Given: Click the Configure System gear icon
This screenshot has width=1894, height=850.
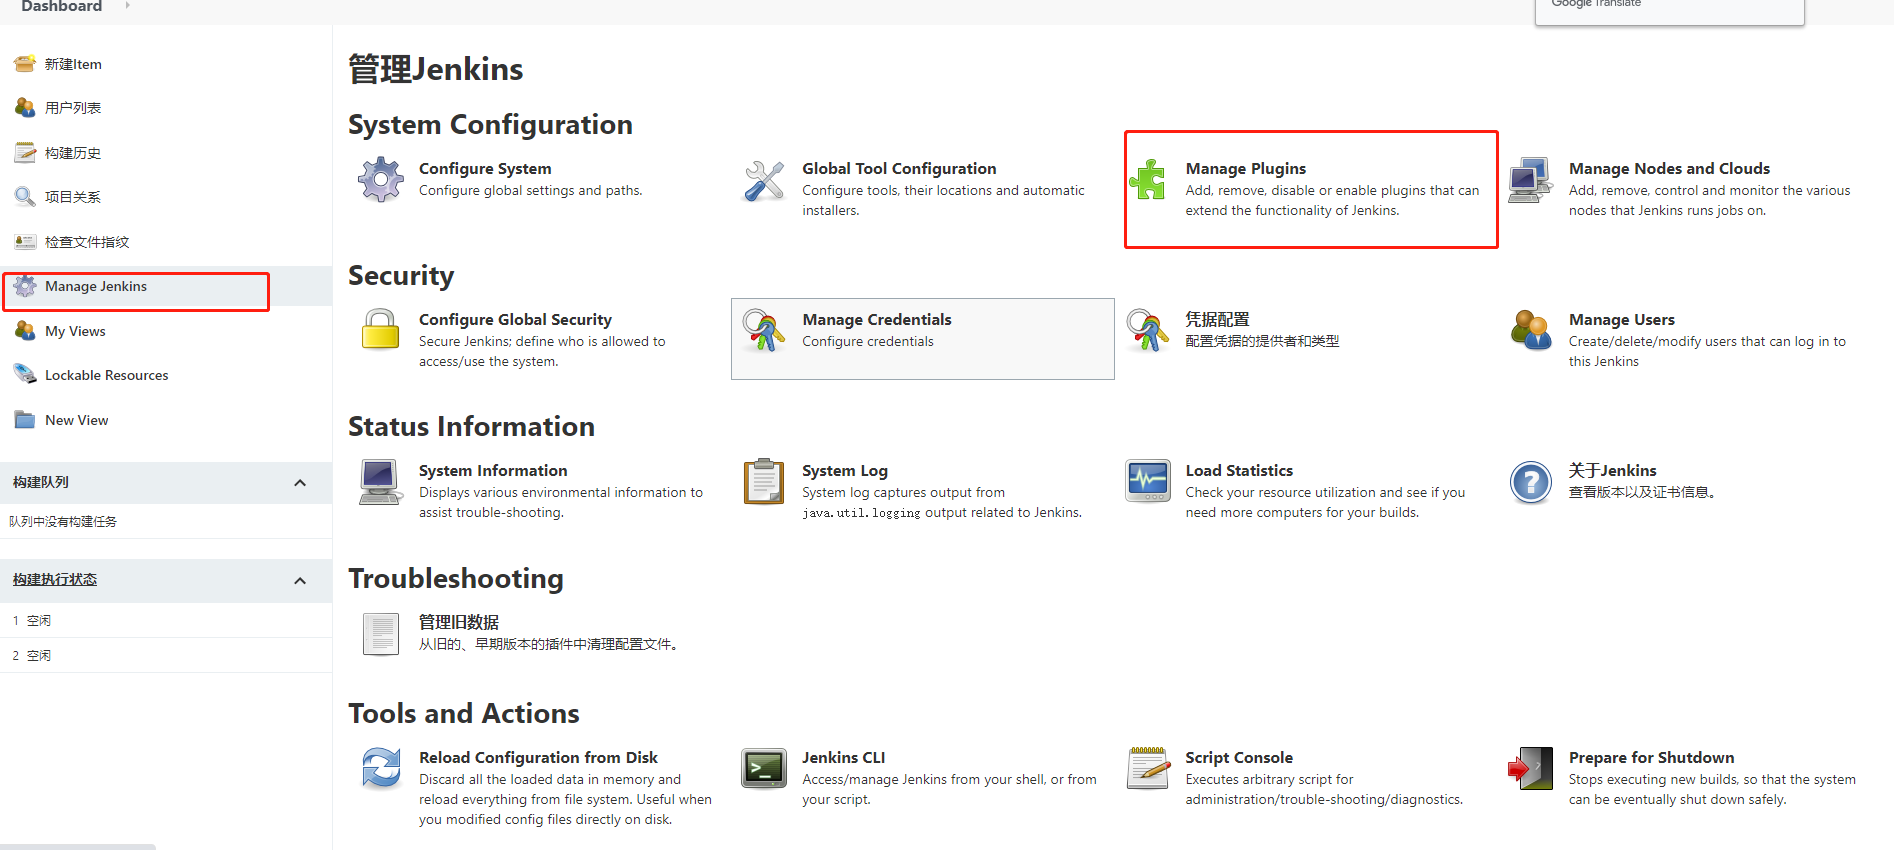Looking at the screenshot, I should 381,180.
